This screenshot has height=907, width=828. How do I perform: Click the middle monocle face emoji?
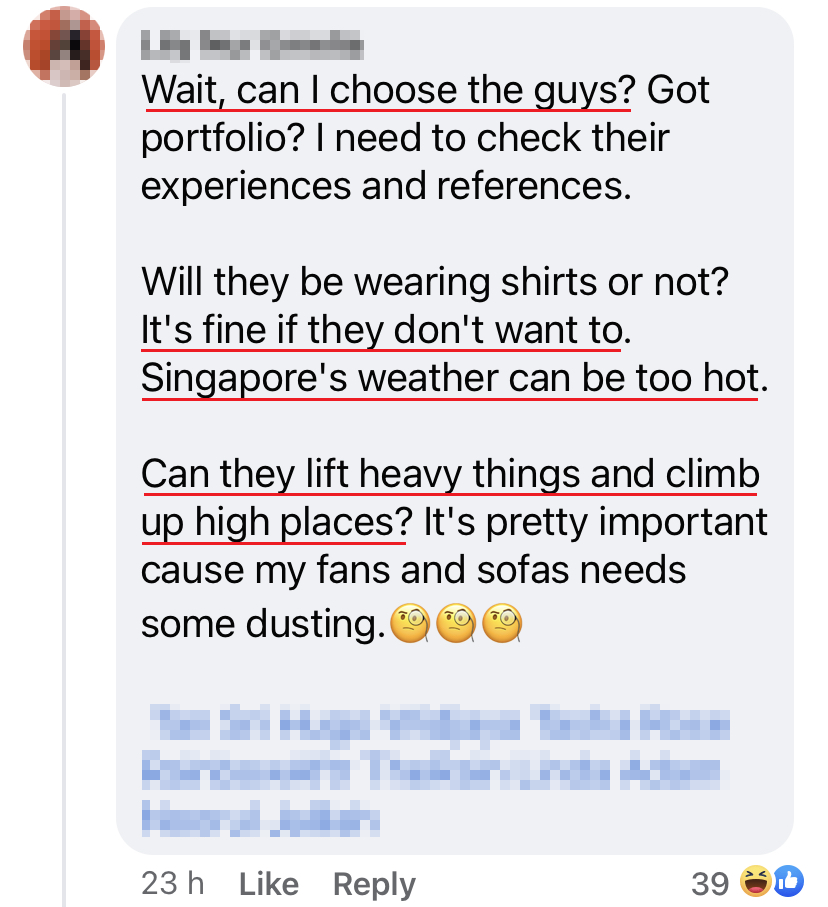pyautogui.click(x=456, y=626)
